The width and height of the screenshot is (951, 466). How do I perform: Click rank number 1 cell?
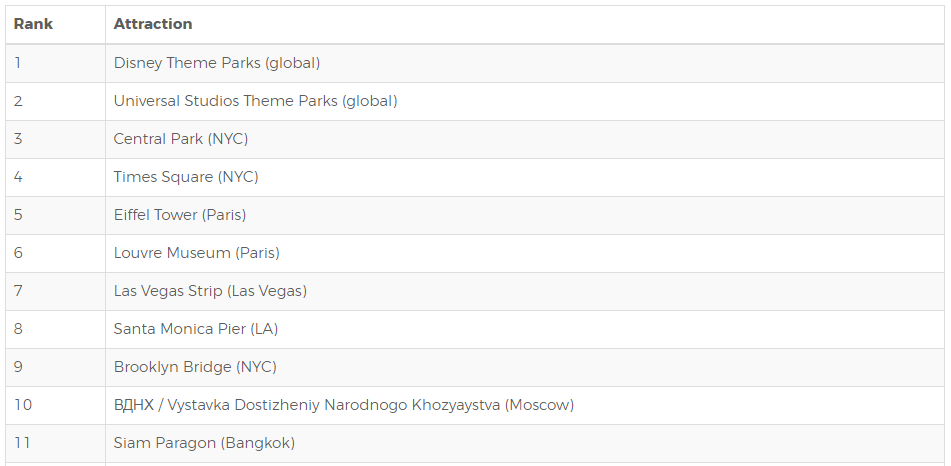[x=55, y=63]
